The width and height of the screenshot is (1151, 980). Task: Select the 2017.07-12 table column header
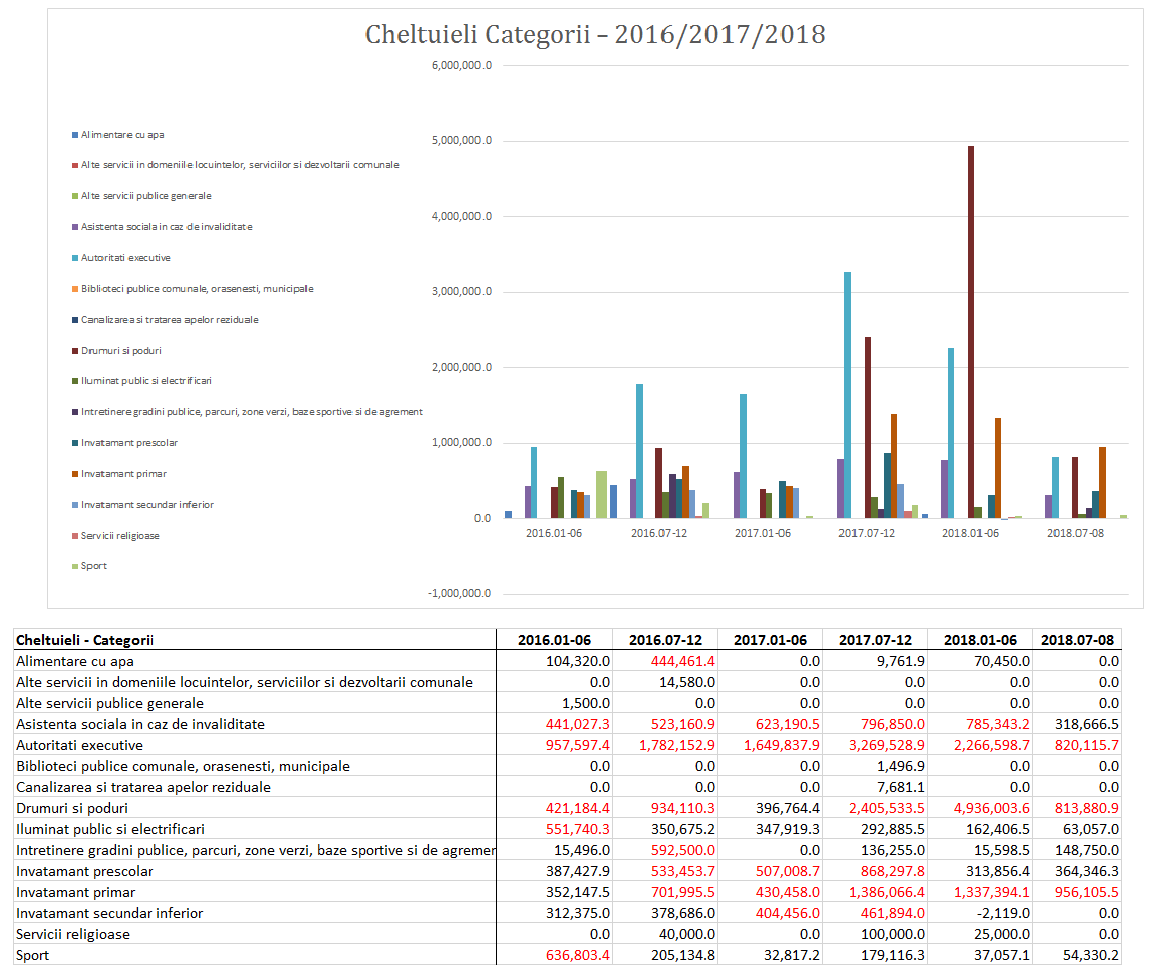point(875,640)
